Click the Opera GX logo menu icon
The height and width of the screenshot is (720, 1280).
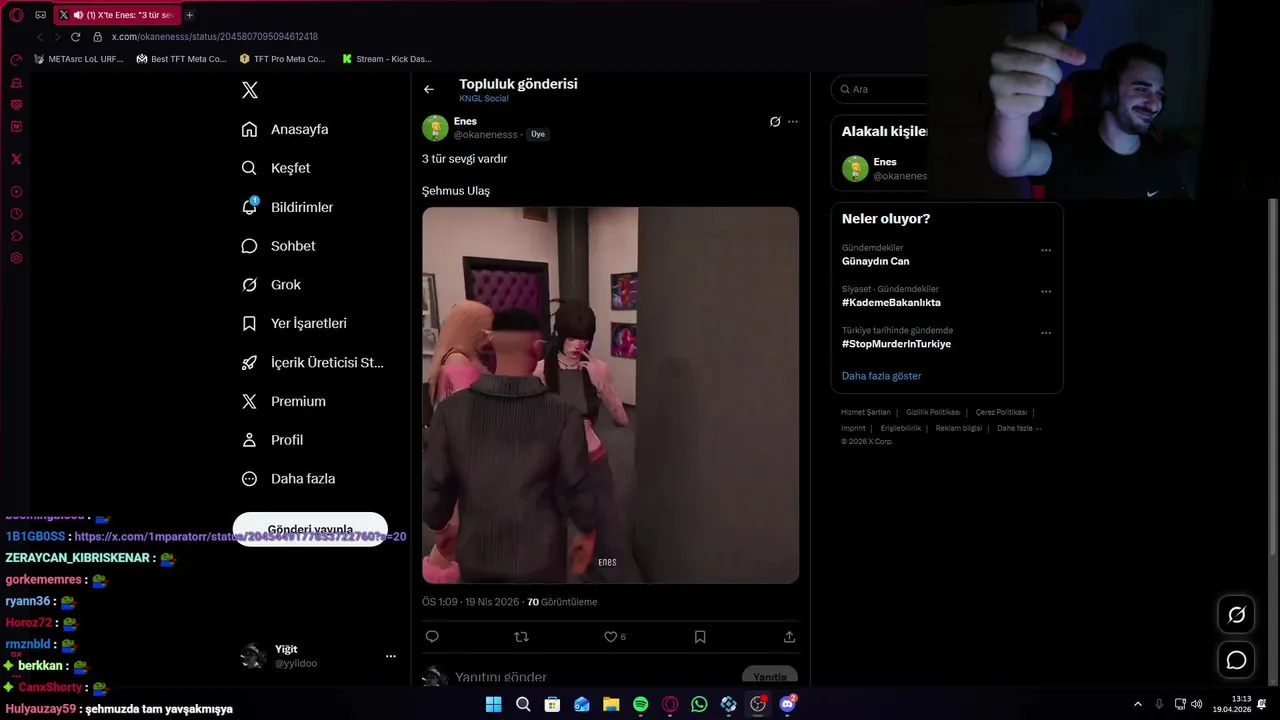pyautogui.click(x=16, y=15)
